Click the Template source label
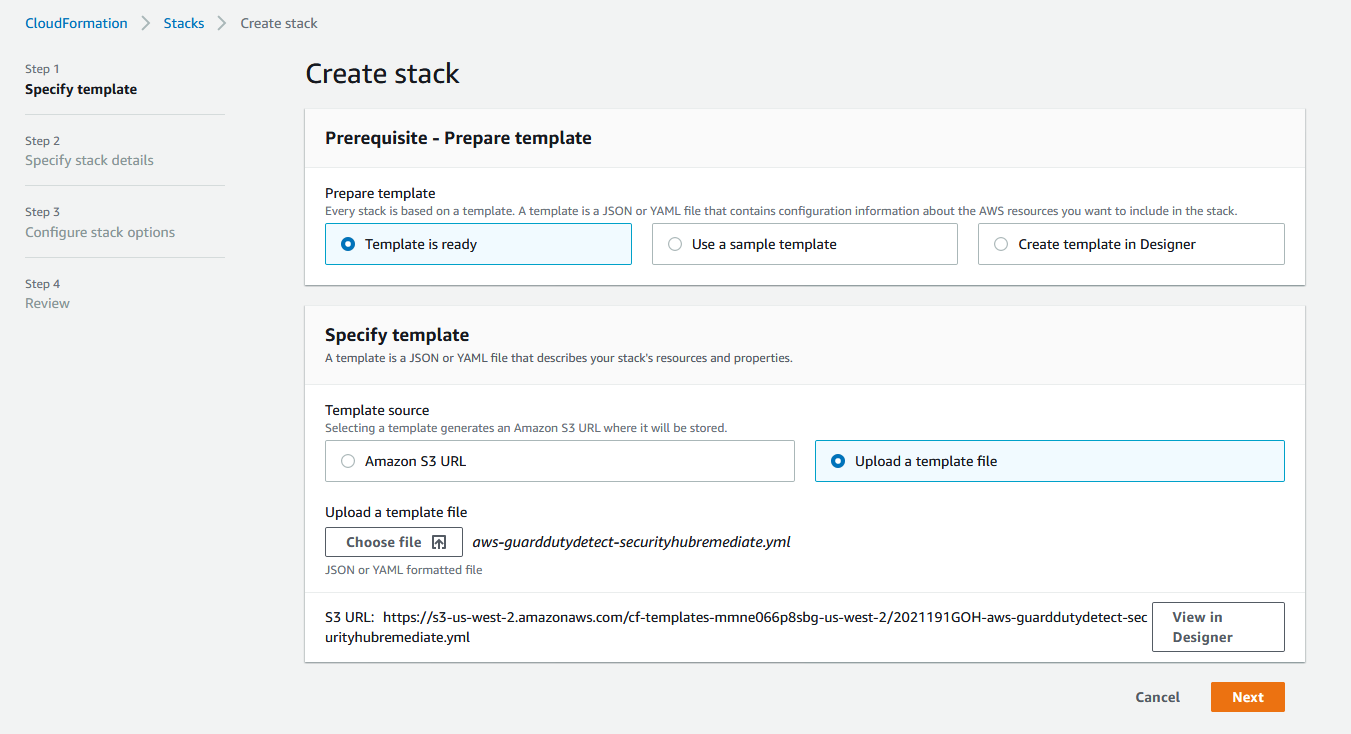1351x734 pixels. point(377,410)
